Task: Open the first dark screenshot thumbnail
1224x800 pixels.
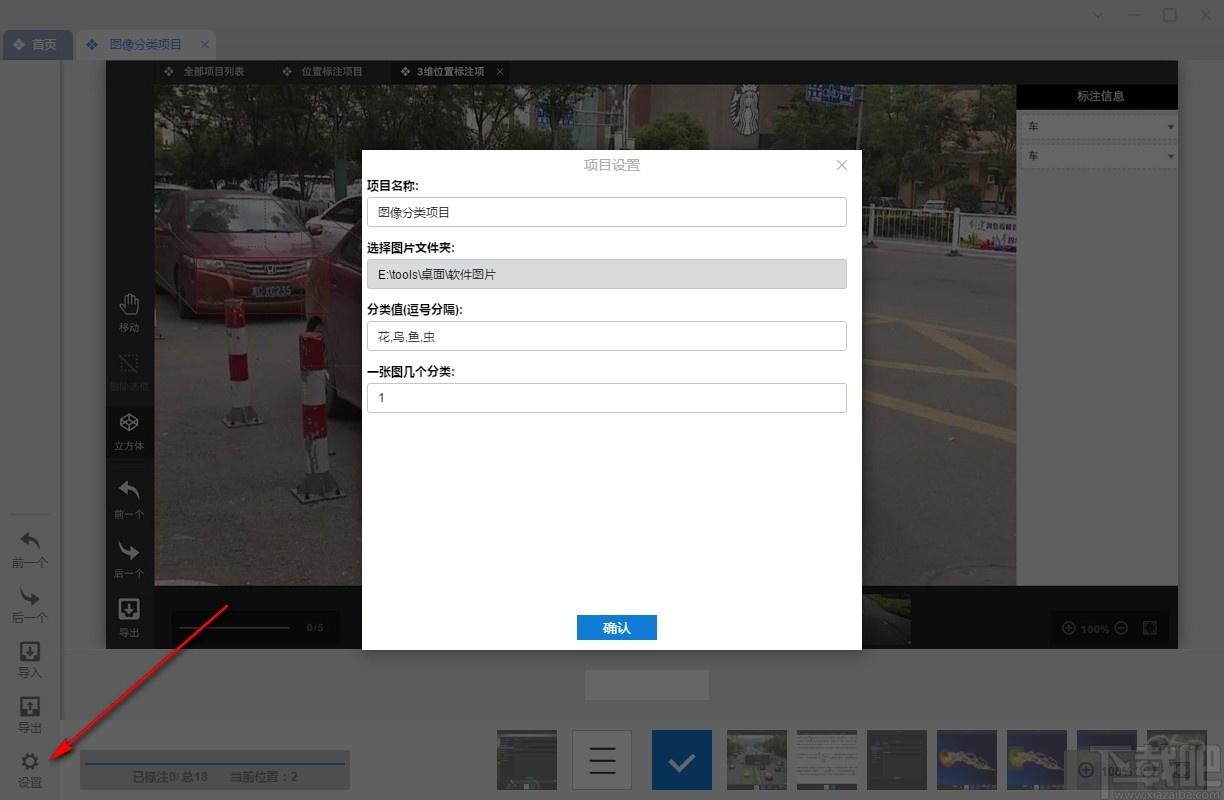Action: (x=527, y=760)
